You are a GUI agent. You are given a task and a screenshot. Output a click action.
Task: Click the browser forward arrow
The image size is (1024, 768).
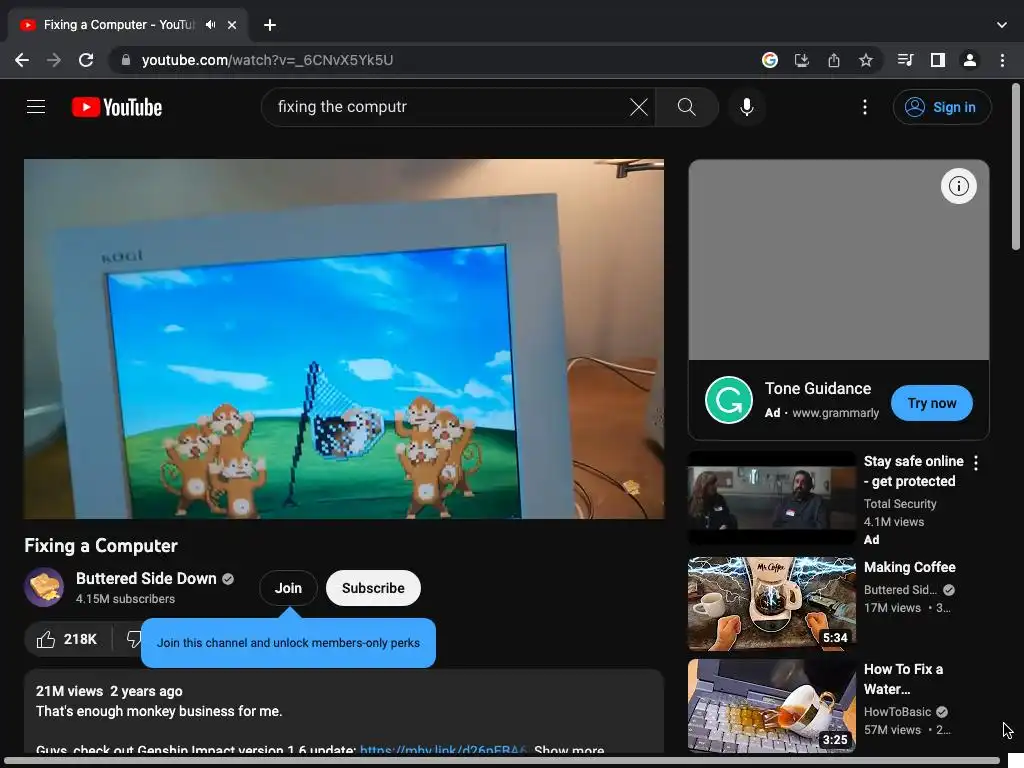coord(54,60)
